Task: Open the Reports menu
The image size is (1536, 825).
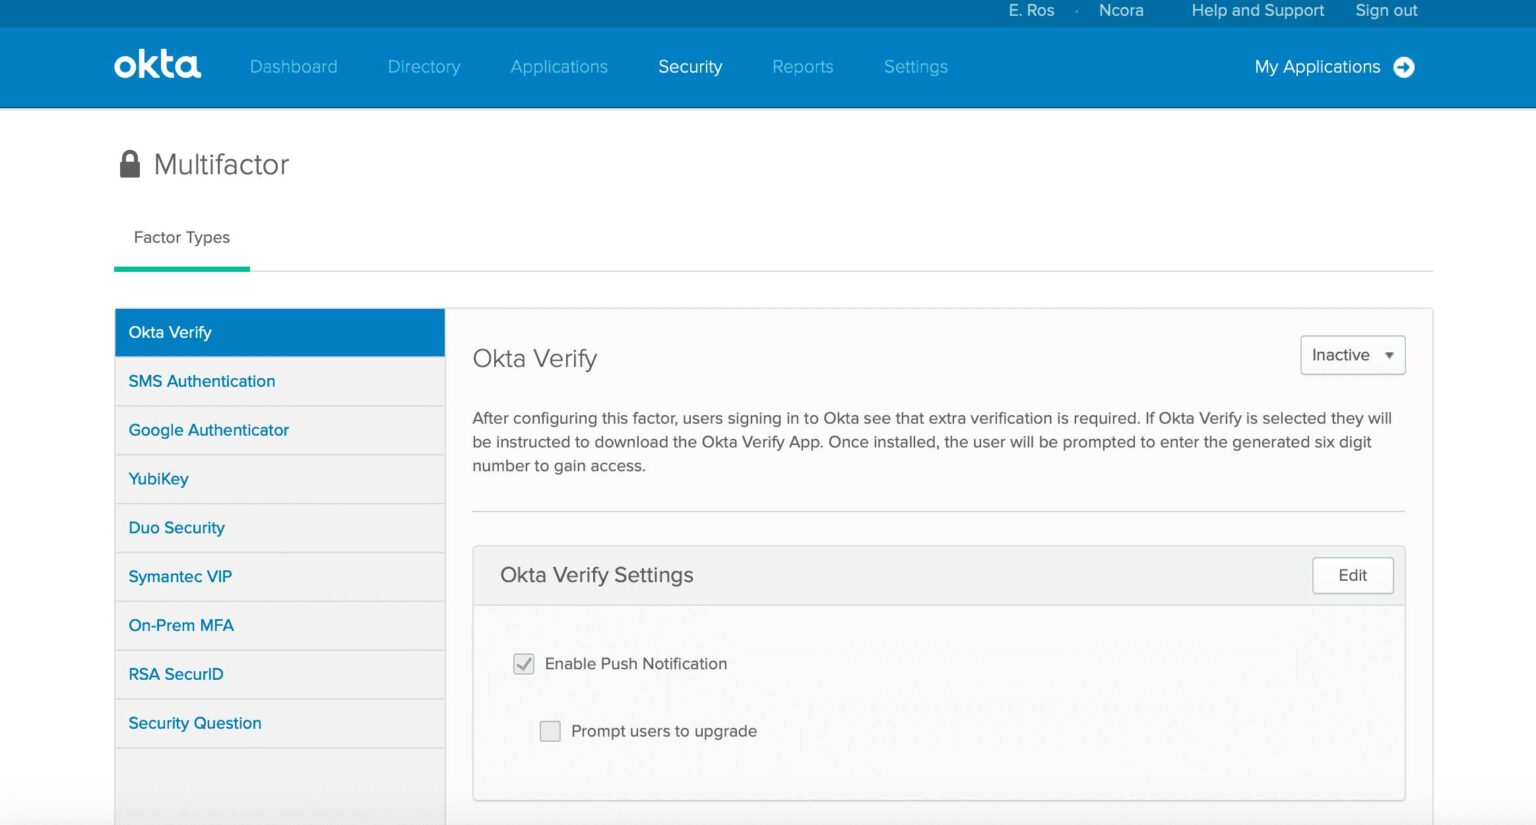Action: (802, 67)
